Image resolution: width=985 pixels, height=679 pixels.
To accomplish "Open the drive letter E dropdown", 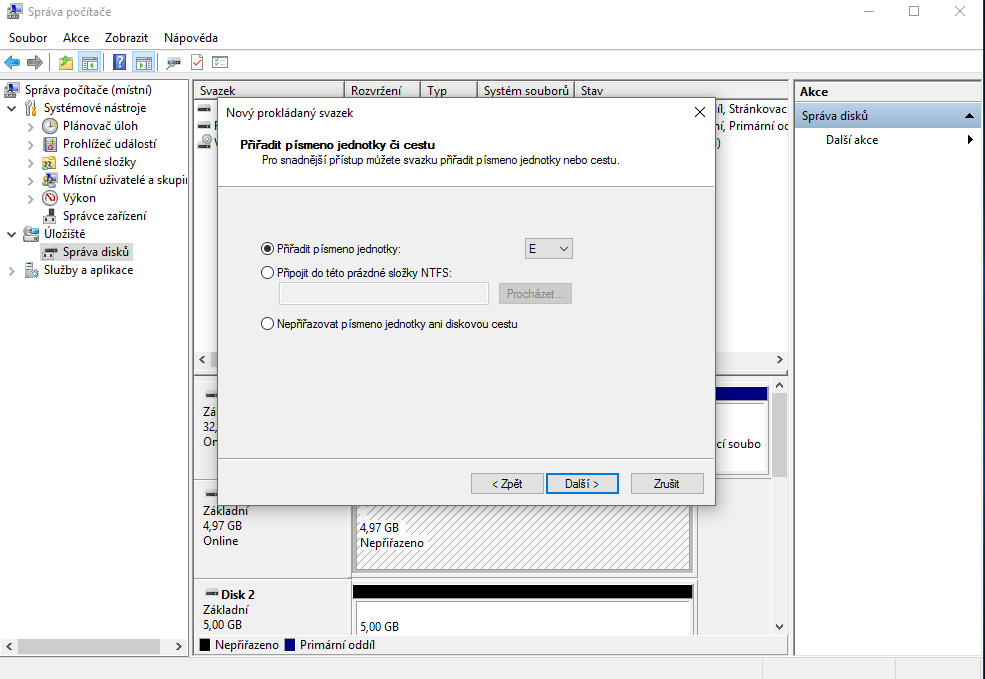I will tap(548, 249).
